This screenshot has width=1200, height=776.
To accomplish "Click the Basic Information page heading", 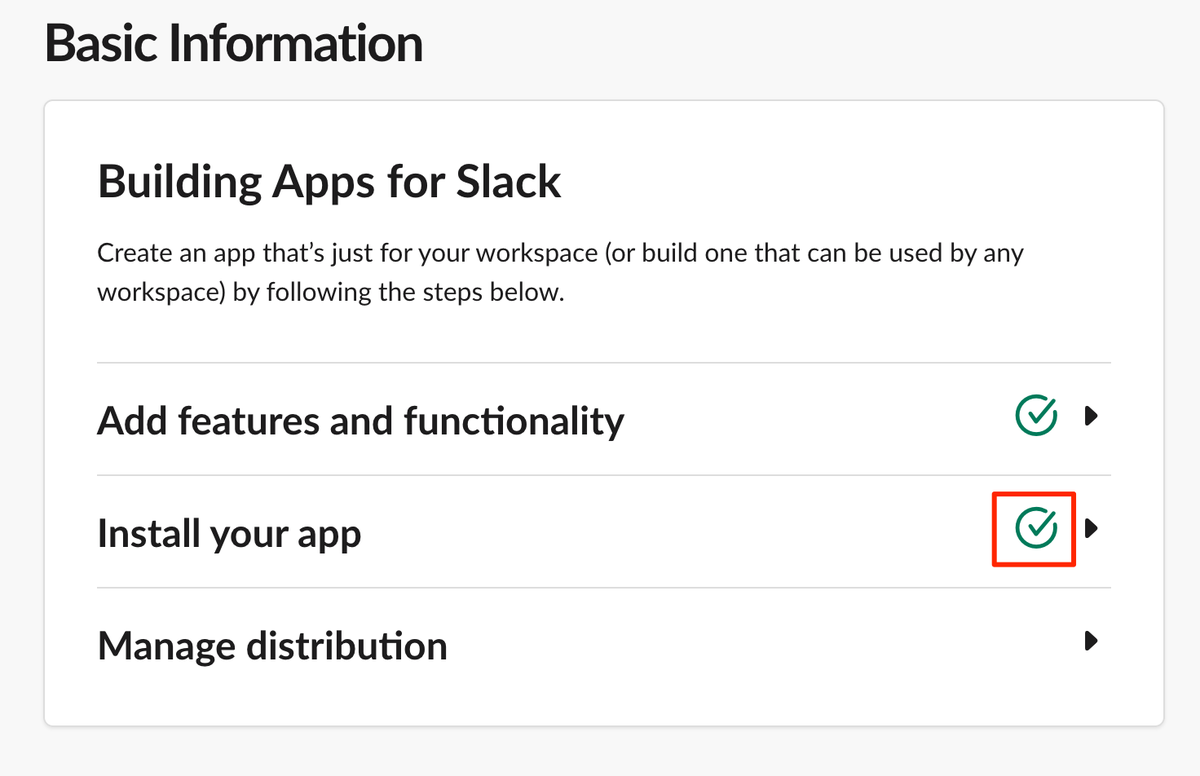I will 234,44.
